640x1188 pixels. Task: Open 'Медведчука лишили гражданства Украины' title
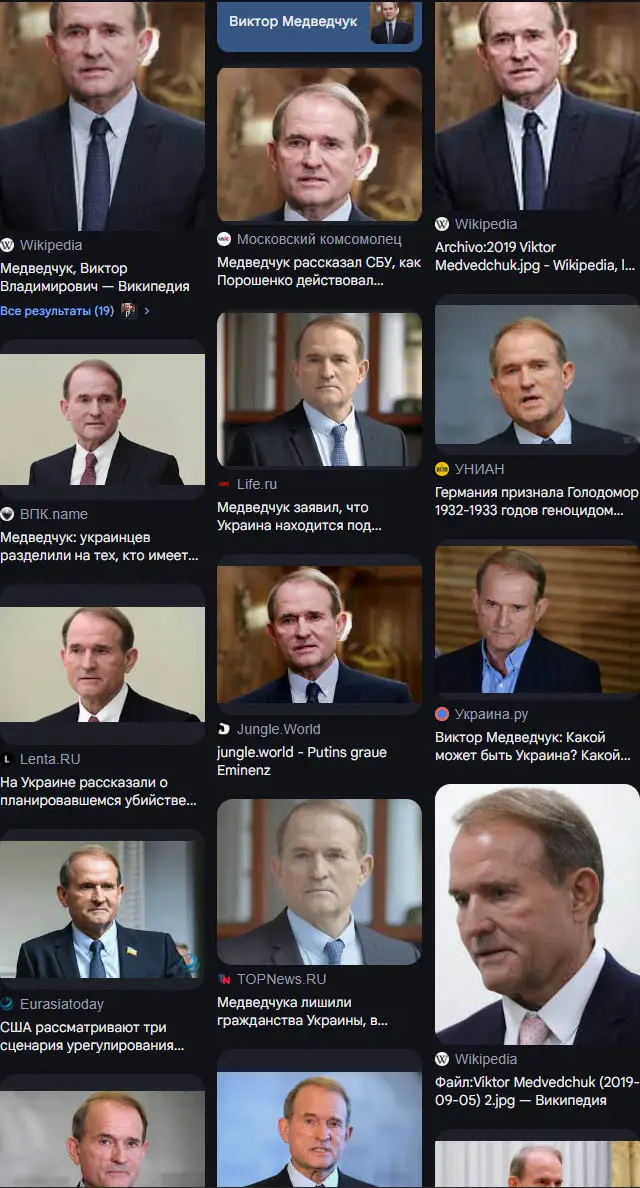pos(302,1011)
